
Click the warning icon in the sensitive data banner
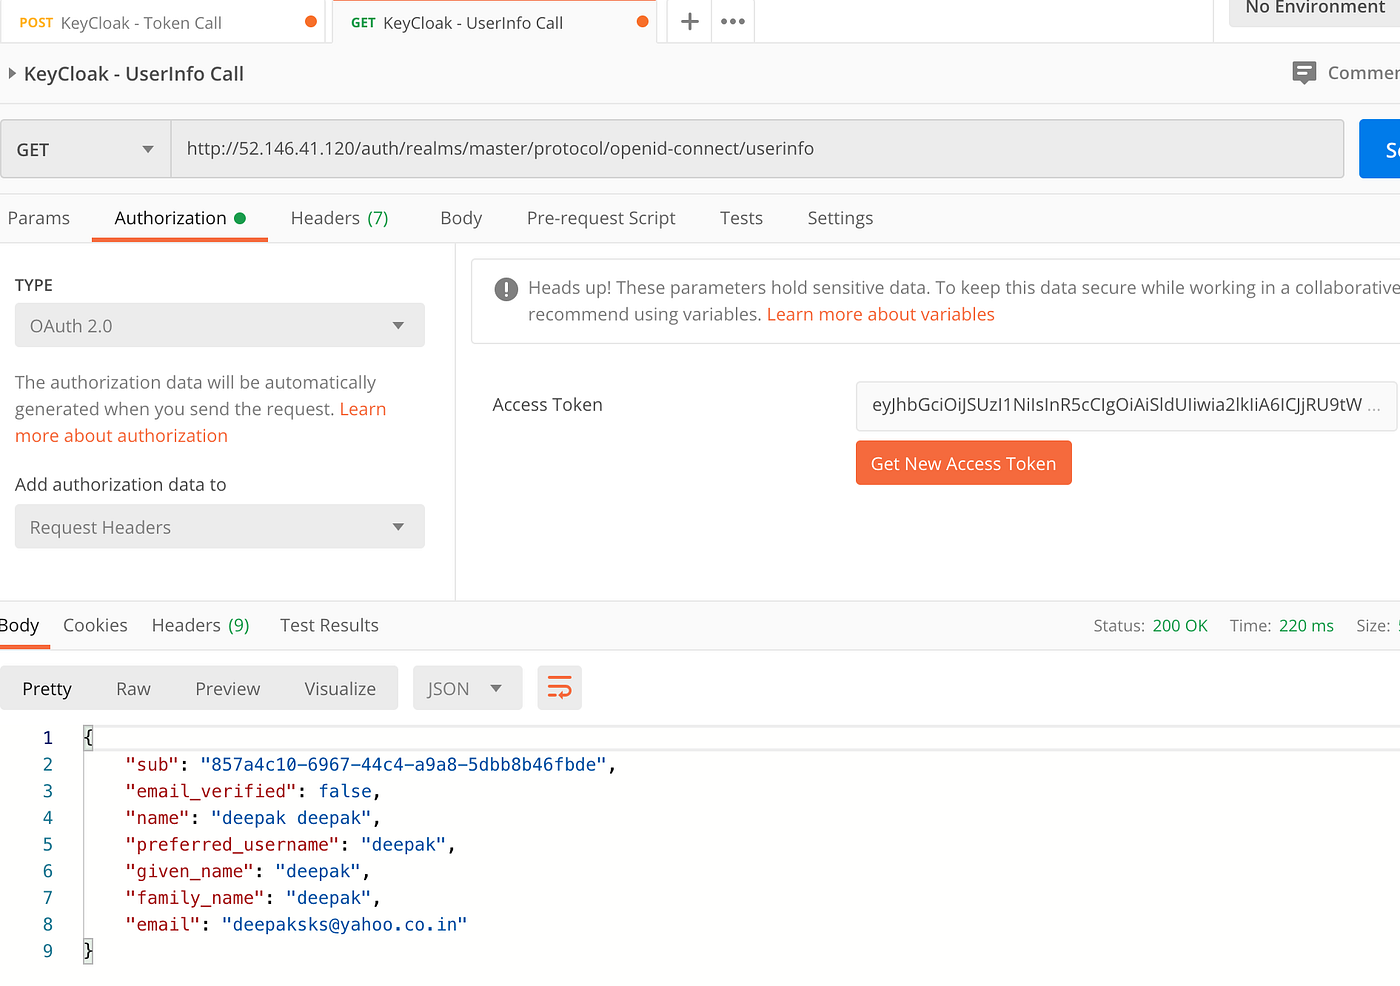pyautogui.click(x=505, y=289)
